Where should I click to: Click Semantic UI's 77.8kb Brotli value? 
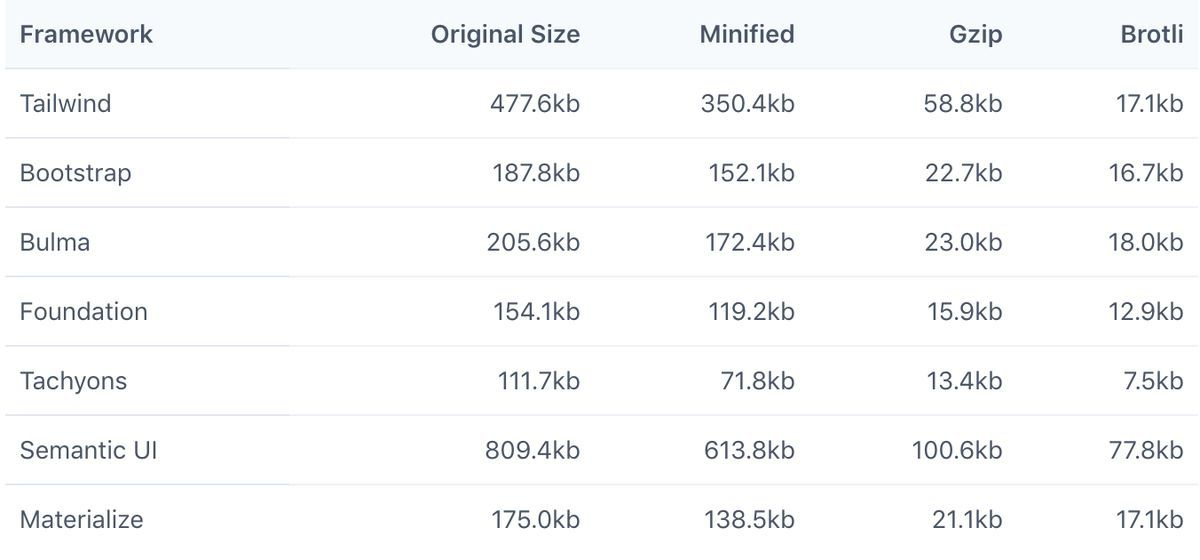click(x=1145, y=450)
